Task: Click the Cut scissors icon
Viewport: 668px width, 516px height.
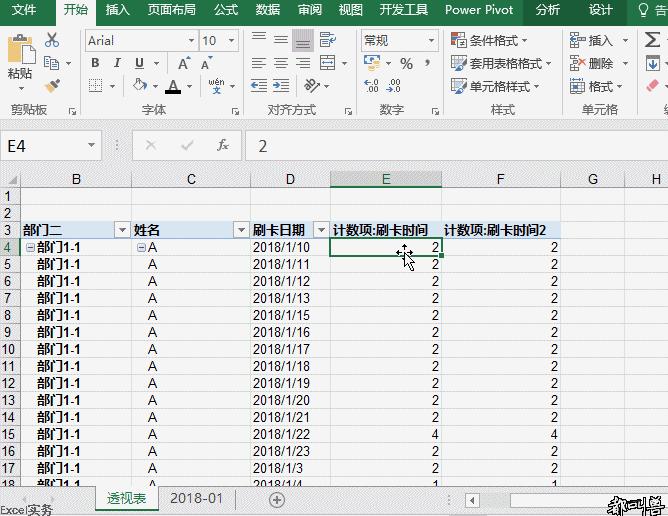Action: tap(52, 40)
